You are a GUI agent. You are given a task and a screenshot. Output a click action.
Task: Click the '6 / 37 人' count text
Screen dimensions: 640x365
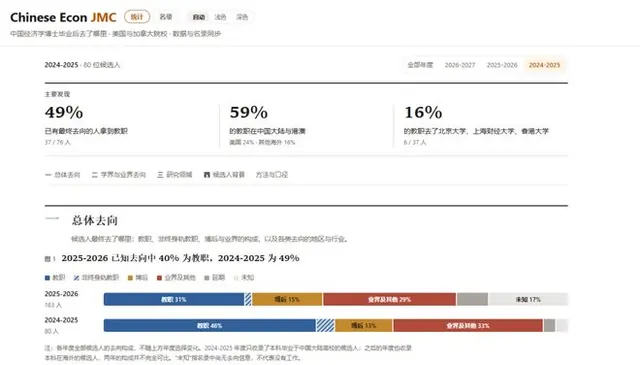(x=415, y=142)
